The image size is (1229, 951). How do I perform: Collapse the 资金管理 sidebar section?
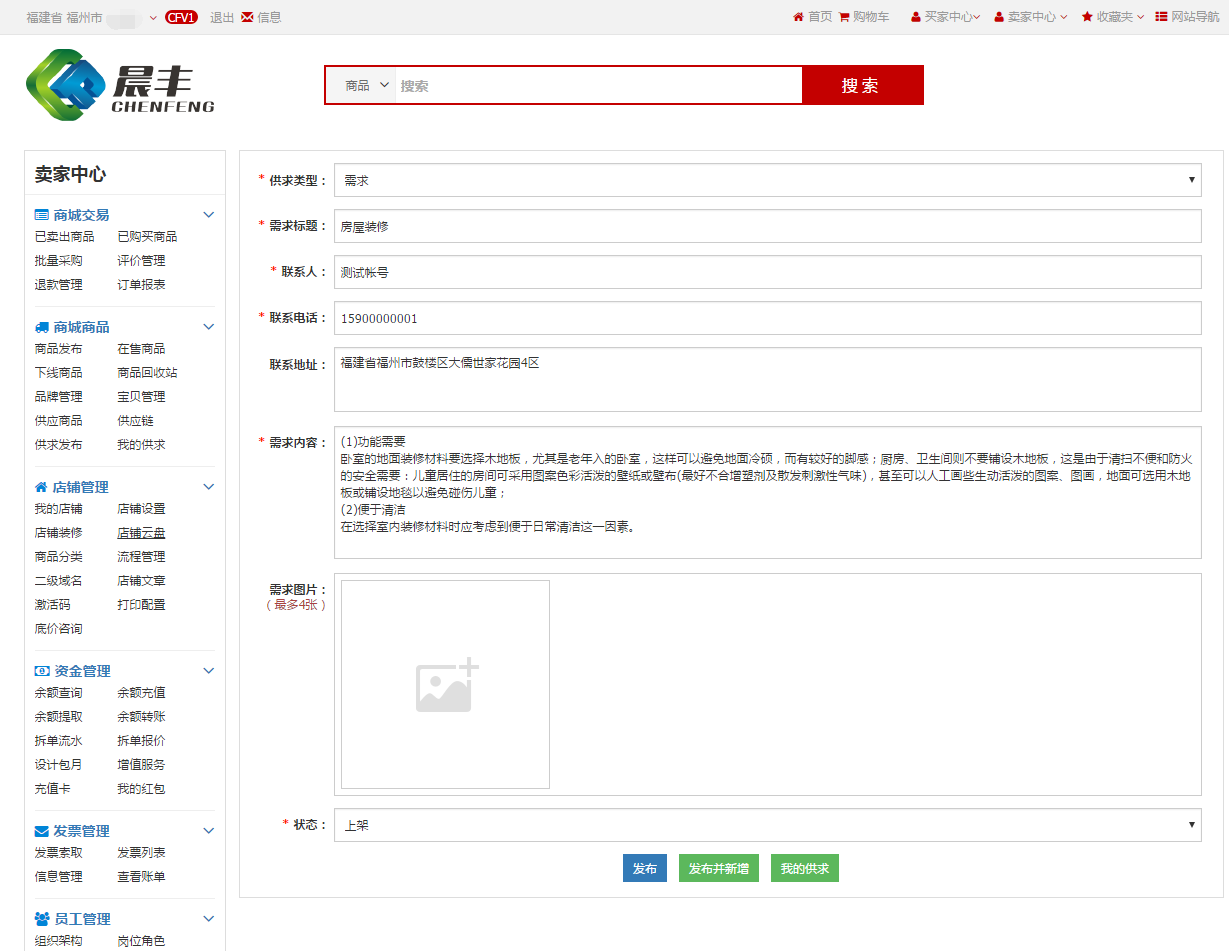(x=209, y=671)
